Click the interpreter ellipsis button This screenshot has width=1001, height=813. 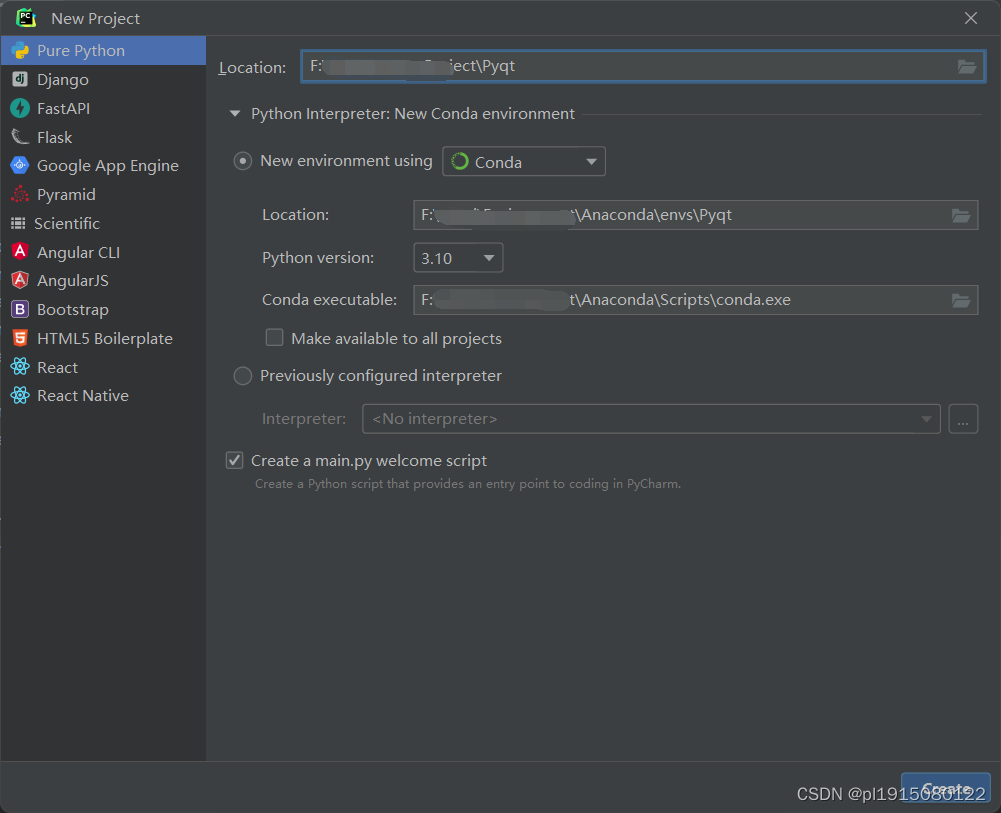[x=963, y=419]
